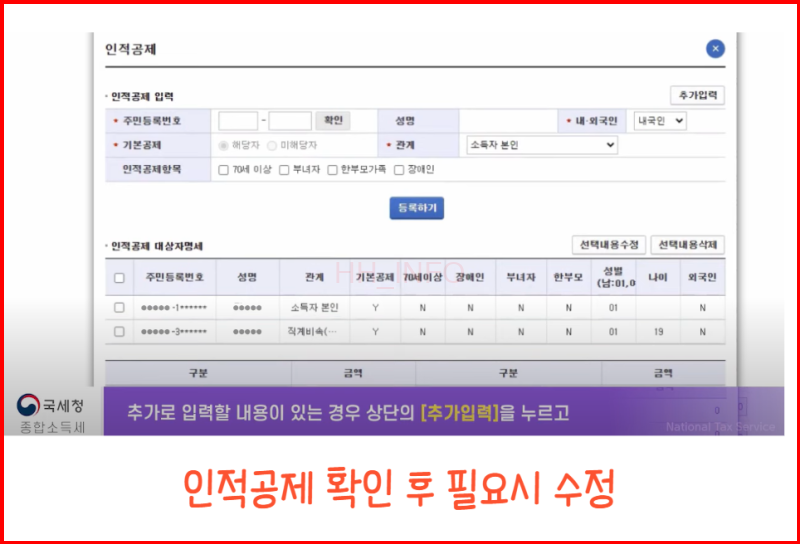Click the 장애인 column header in table

470,277
